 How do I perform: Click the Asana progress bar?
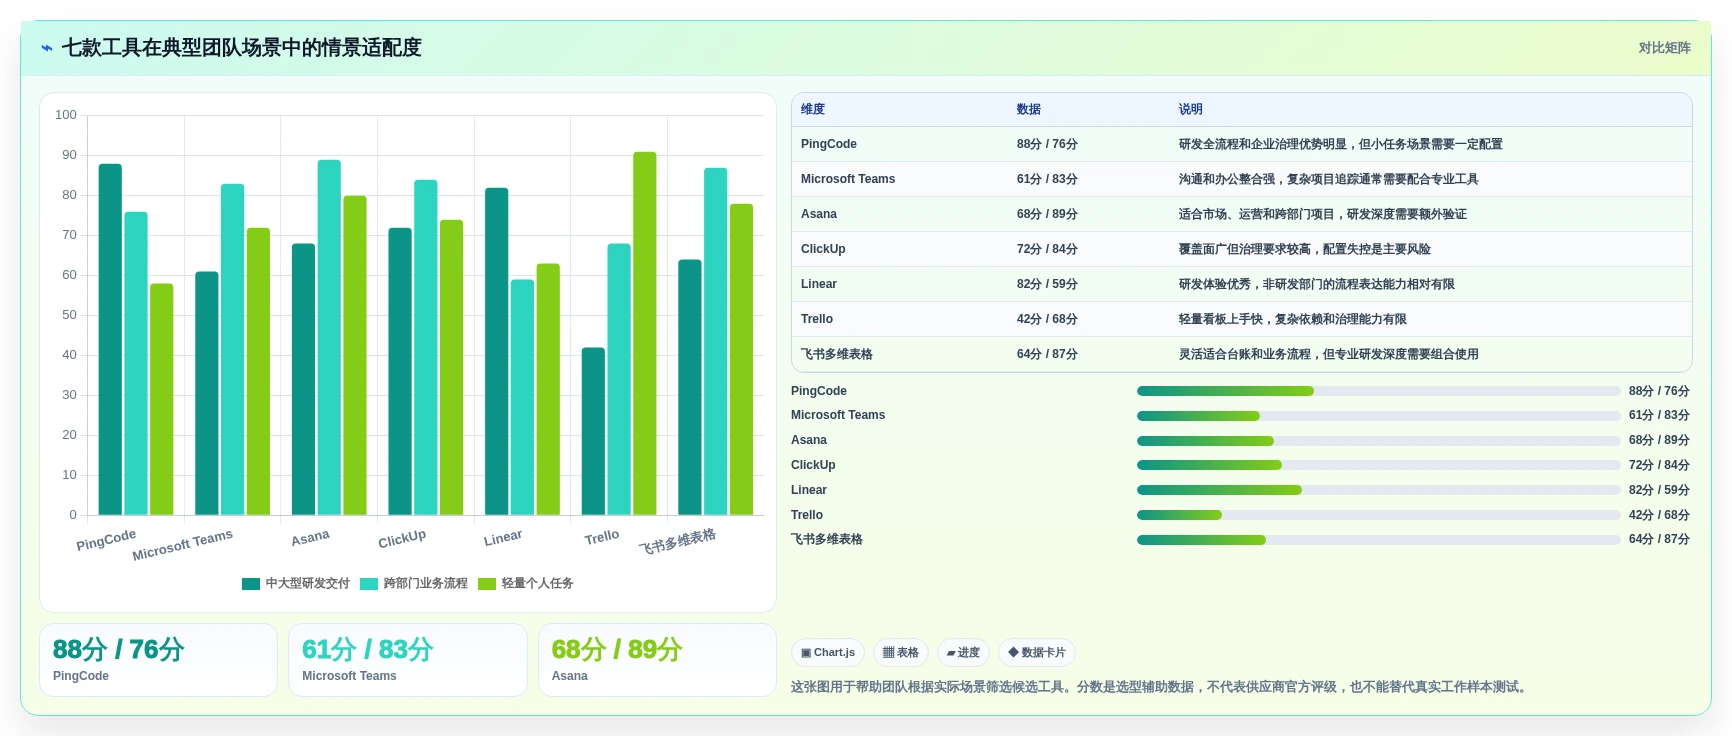coord(1378,441)
